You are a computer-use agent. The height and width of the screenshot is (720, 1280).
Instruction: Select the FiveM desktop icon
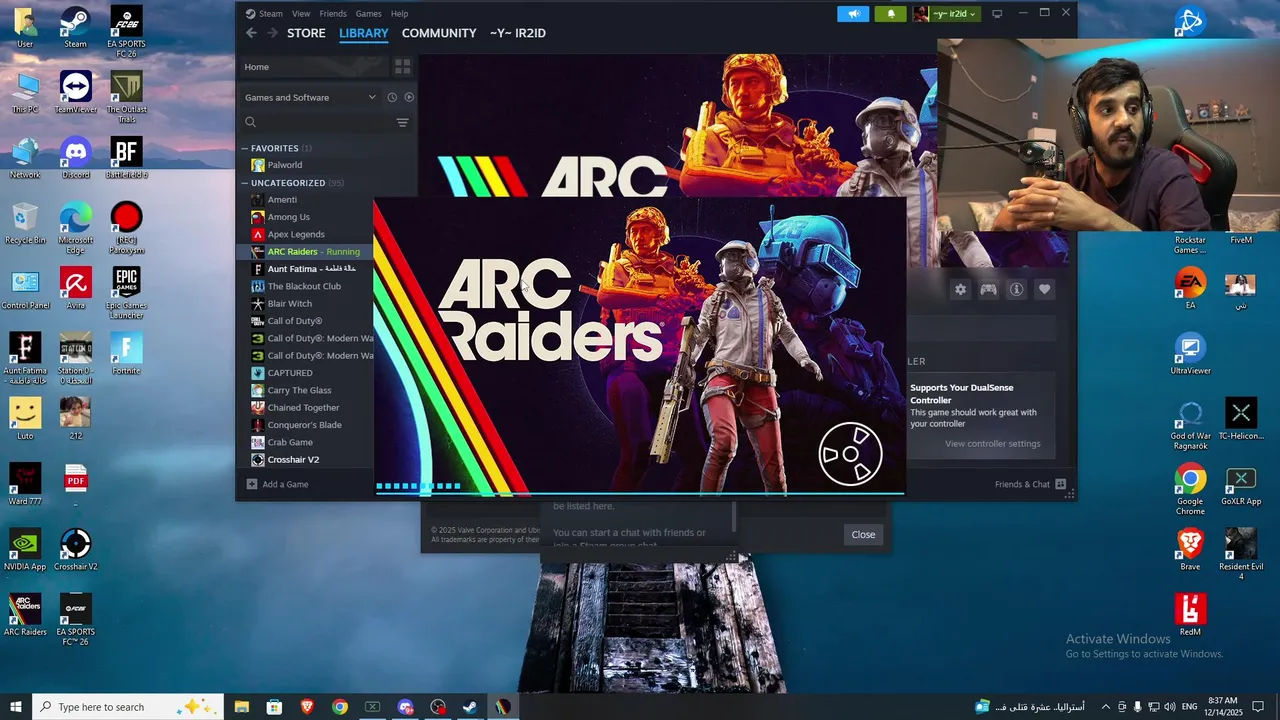1241,240
